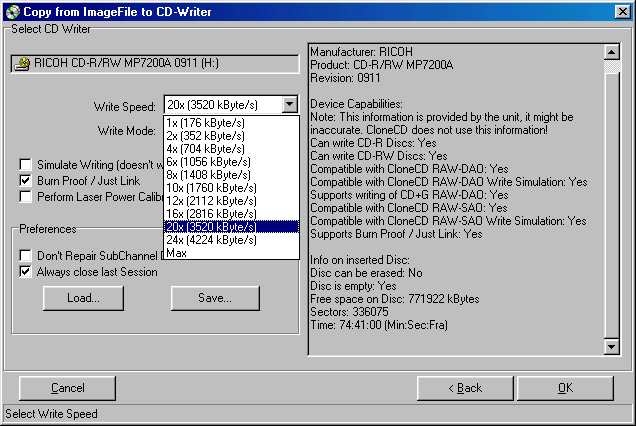Choose 16x (2816 kByte/s) speed
The width and height of the screenshot is (636, 426).
(231, 214)
